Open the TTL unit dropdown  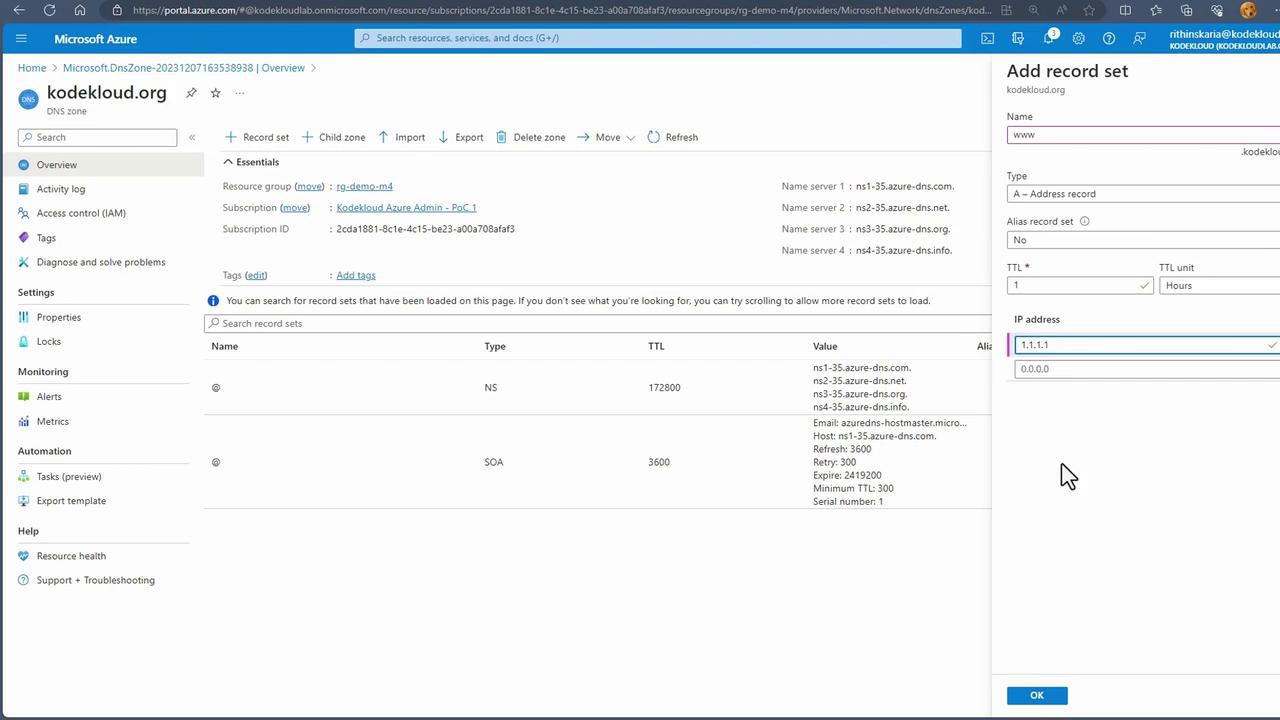point(1219,285)
